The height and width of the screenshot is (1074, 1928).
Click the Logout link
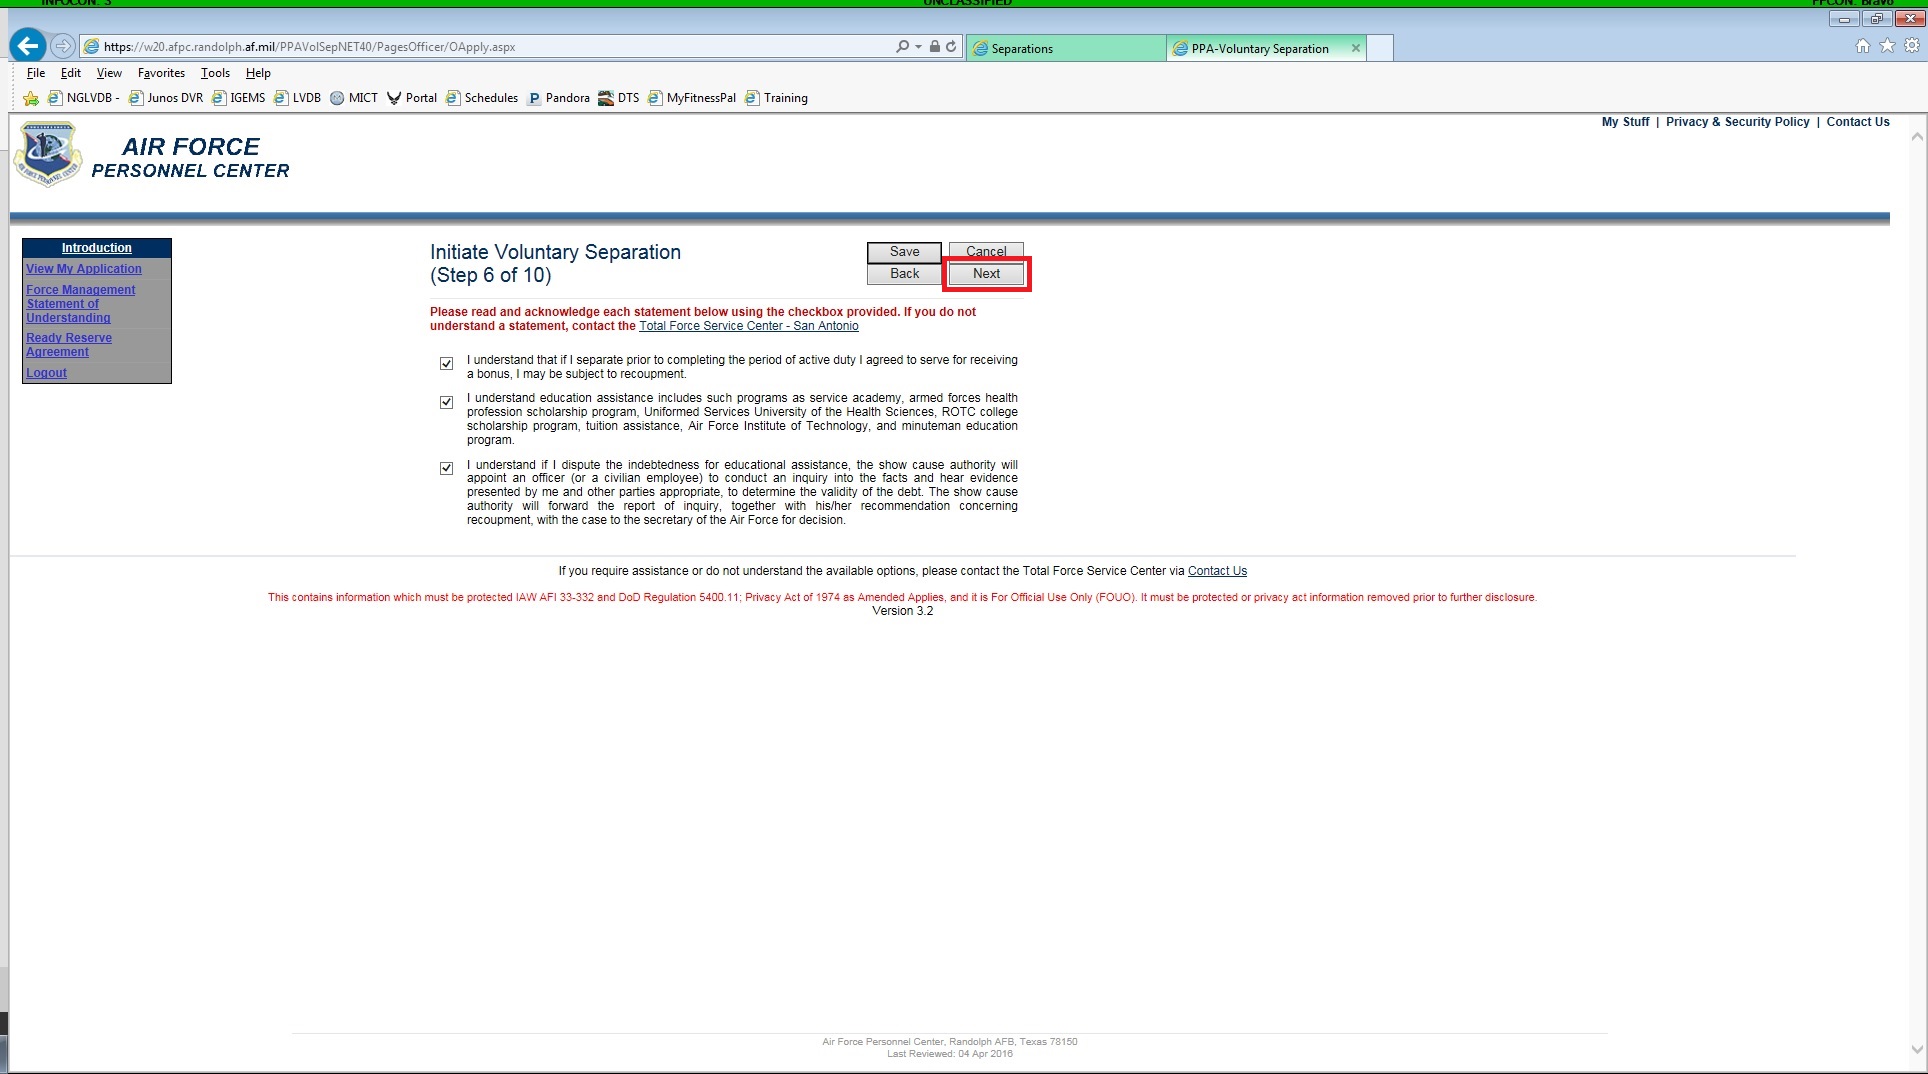(x=46, y=373)
